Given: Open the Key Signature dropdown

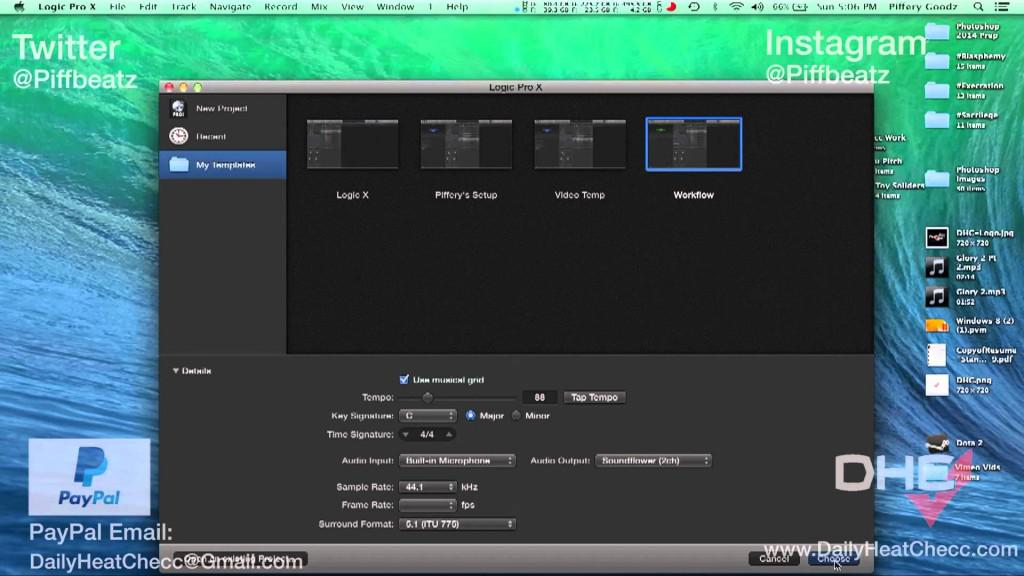Looking at the screenshot, I should (425, 415).
